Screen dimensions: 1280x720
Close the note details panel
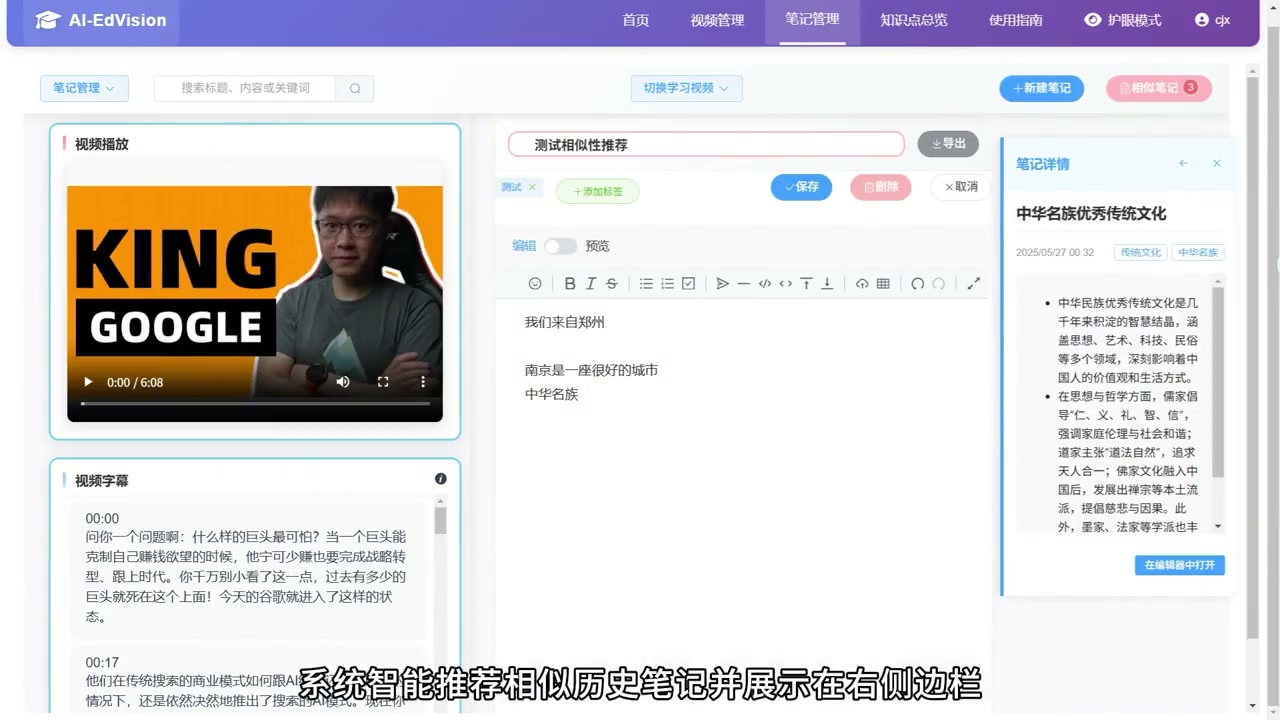[1217, 163]
